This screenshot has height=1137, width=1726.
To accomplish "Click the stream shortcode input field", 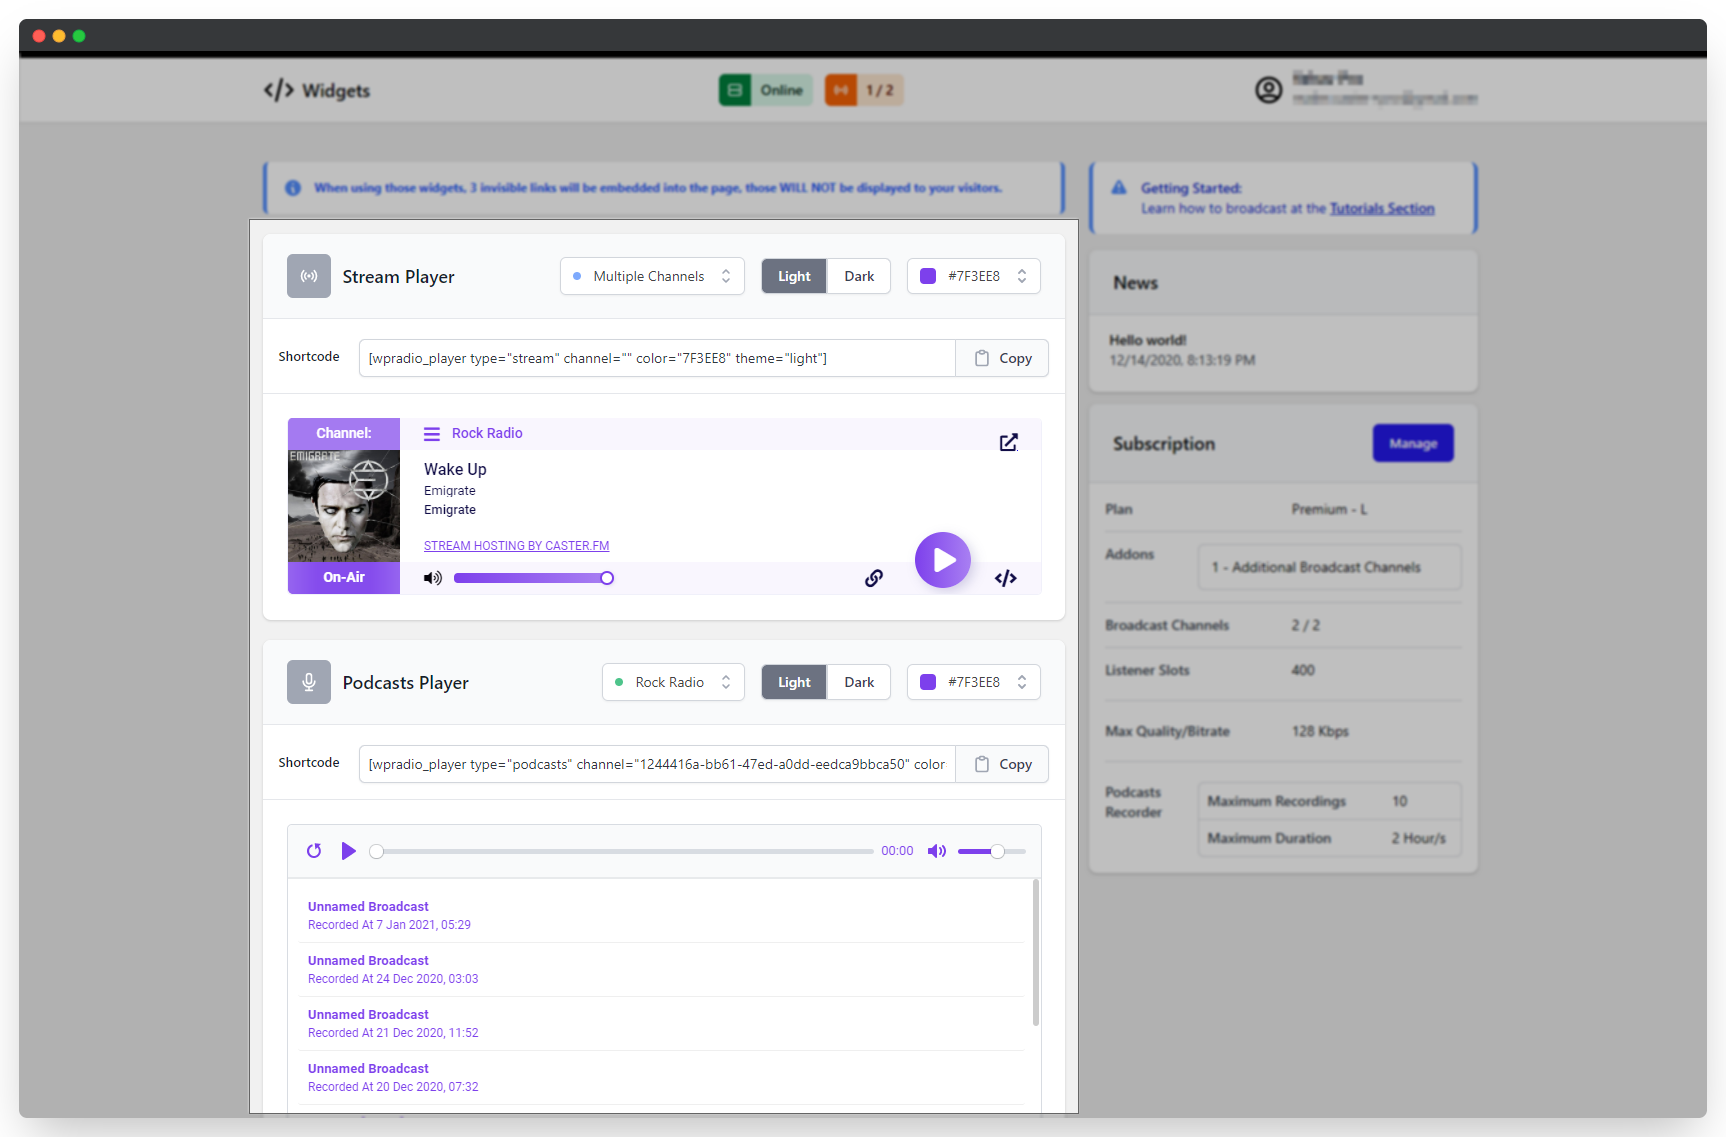I will [x=657, y=358].
